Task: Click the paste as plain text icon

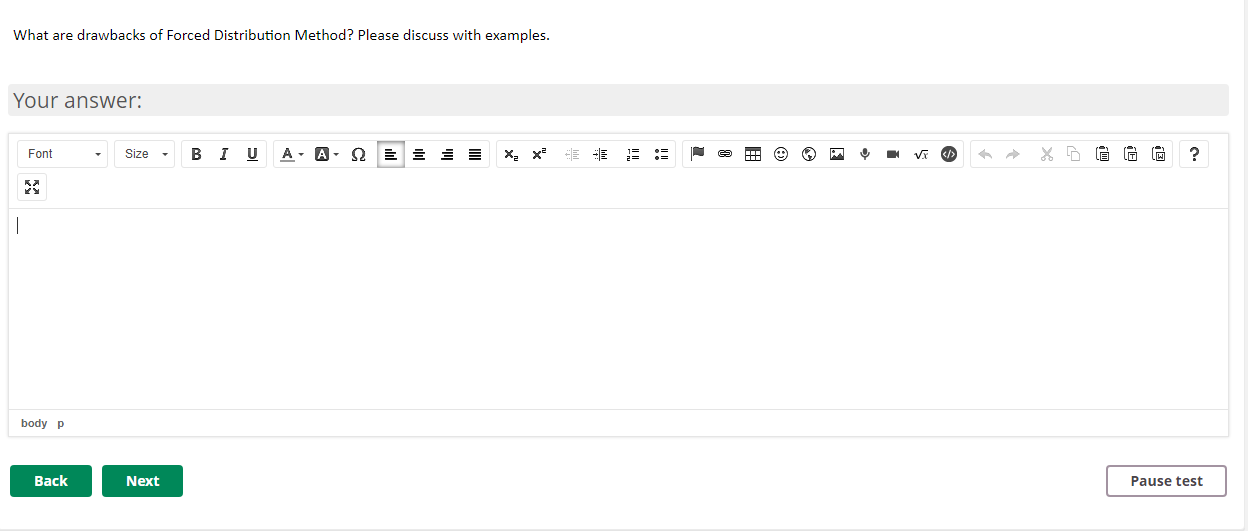Action: coord(1130,154)
